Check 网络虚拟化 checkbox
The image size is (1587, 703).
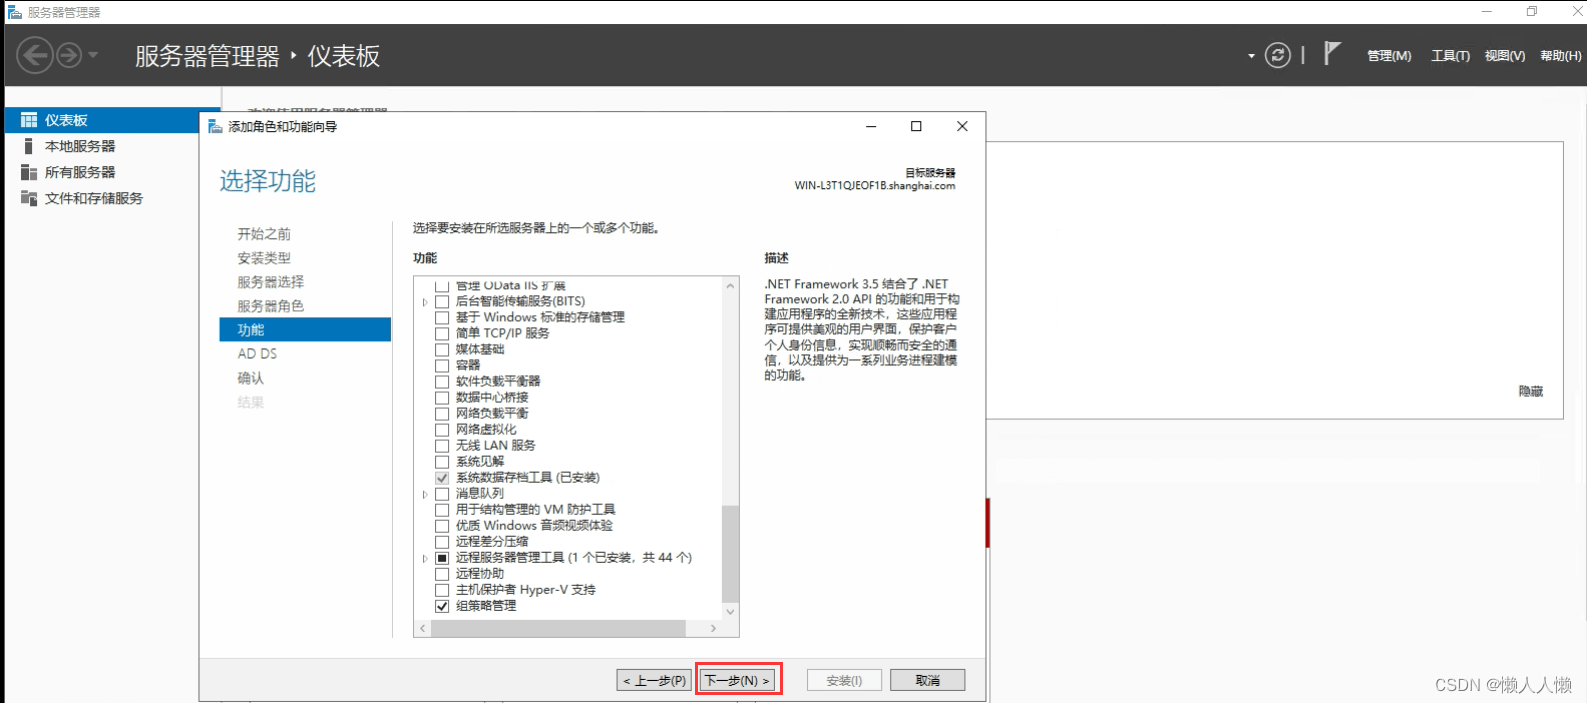[x=442, y=429]
